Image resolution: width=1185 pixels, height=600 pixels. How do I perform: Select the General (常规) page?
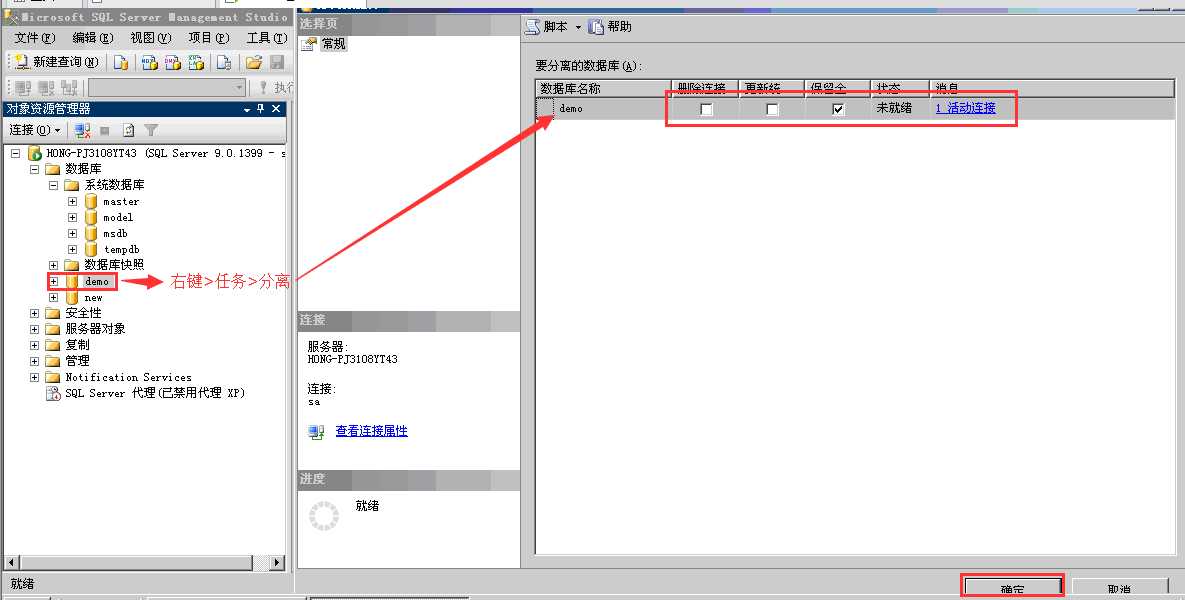click(x=333, y=44)
